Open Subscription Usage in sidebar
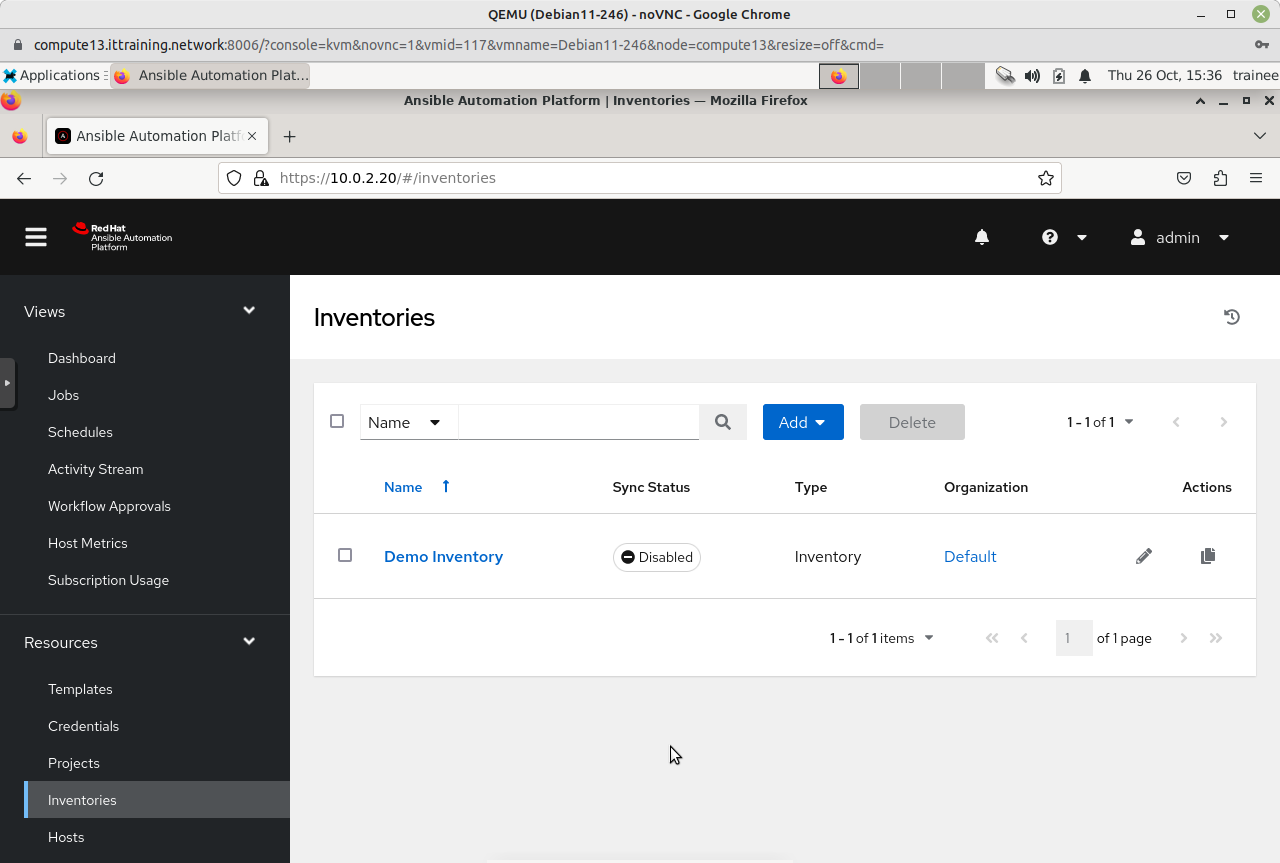Screen dimensions: 1280x863 click(x=108, y=580)
